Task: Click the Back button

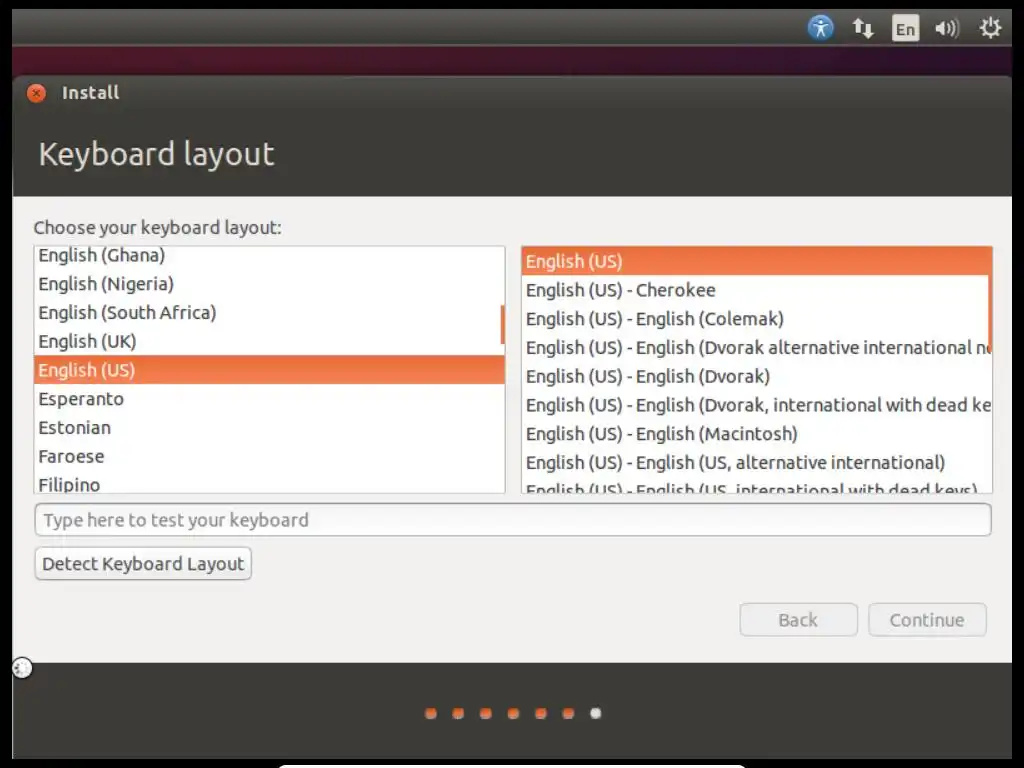Action: pyautogui.click(x=798, y=620)
